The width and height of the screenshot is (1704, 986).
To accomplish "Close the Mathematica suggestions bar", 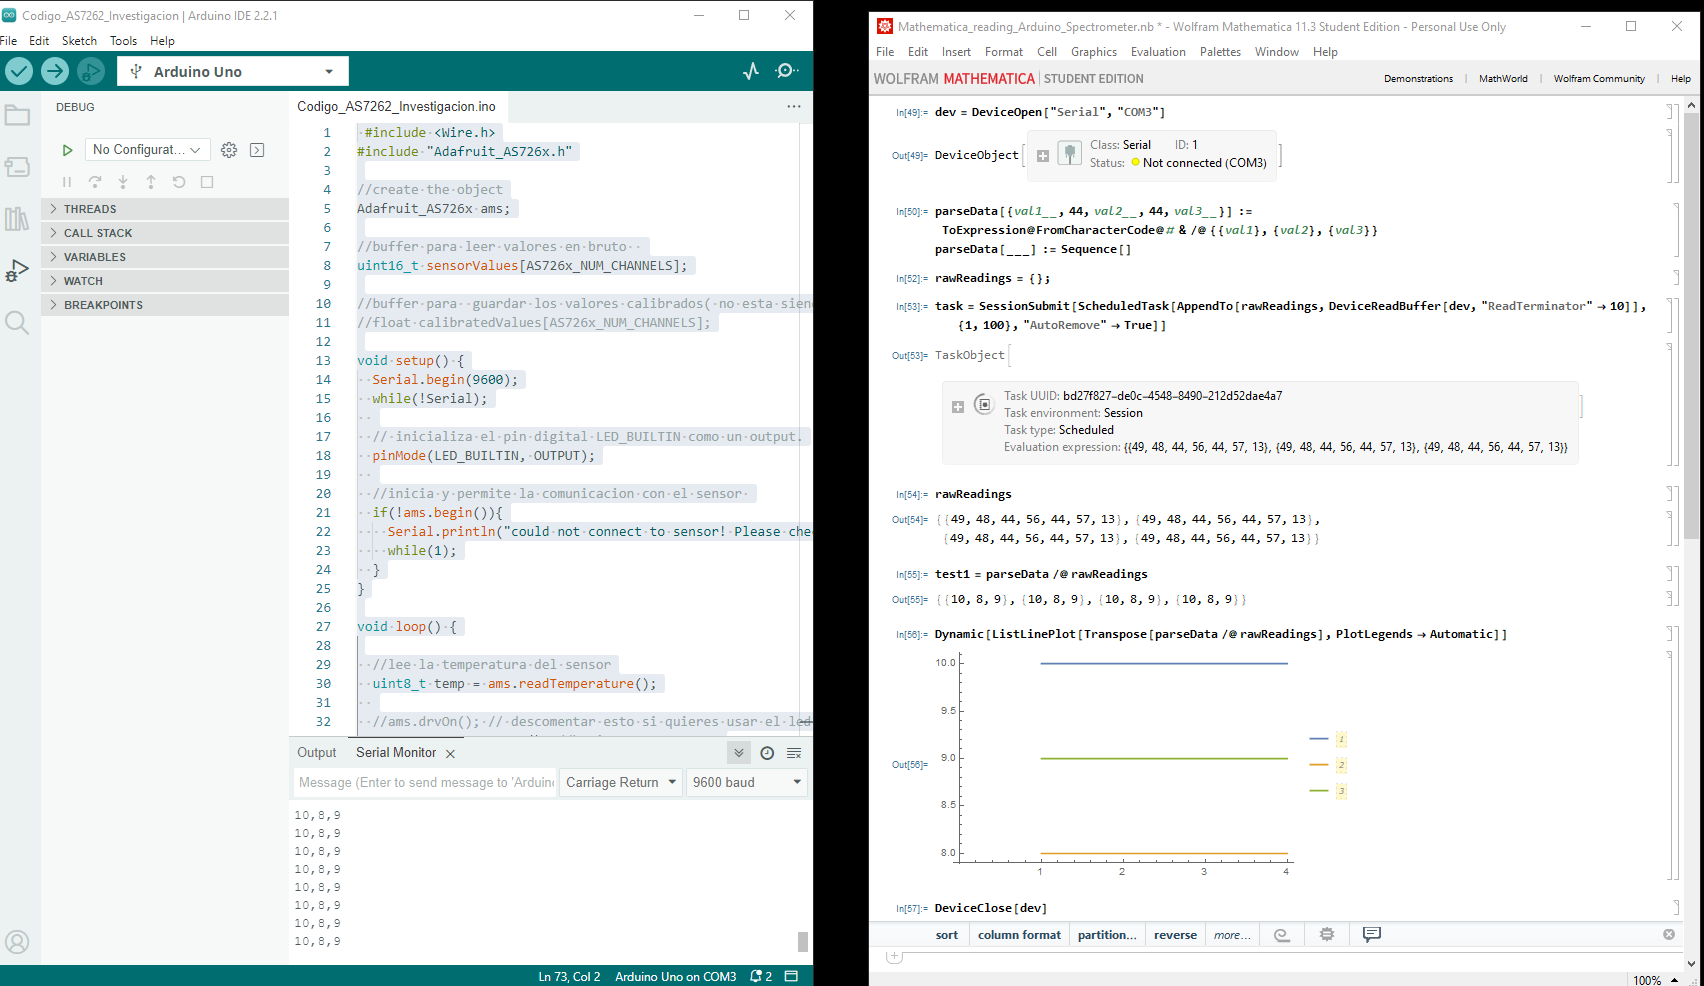I will (x=1669, y=934).
